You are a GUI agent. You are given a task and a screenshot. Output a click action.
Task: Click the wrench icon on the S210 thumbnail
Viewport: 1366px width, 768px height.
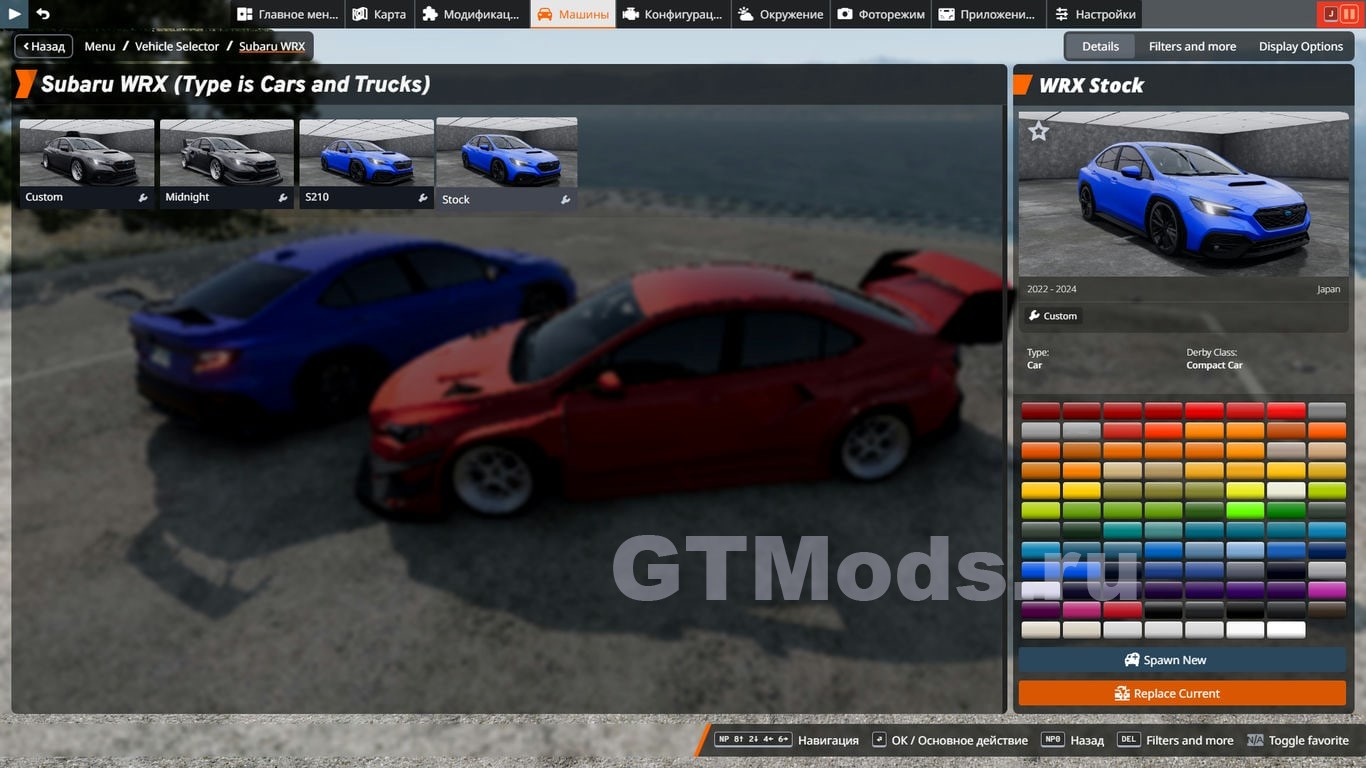coord(422,198)
